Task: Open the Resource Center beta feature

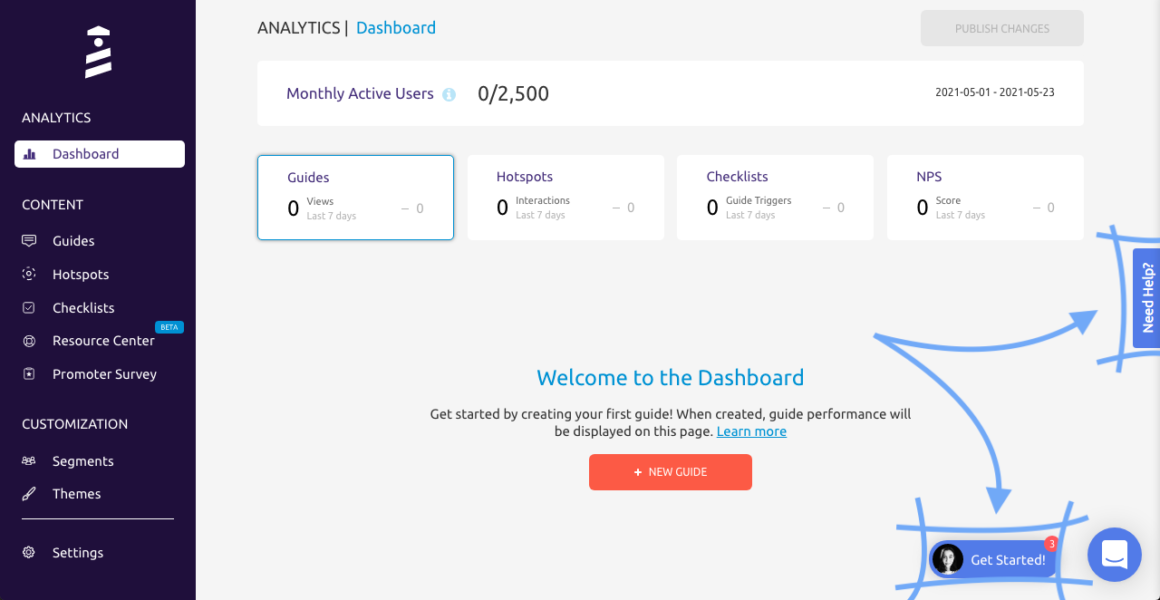Action: (x=103, y=340)
